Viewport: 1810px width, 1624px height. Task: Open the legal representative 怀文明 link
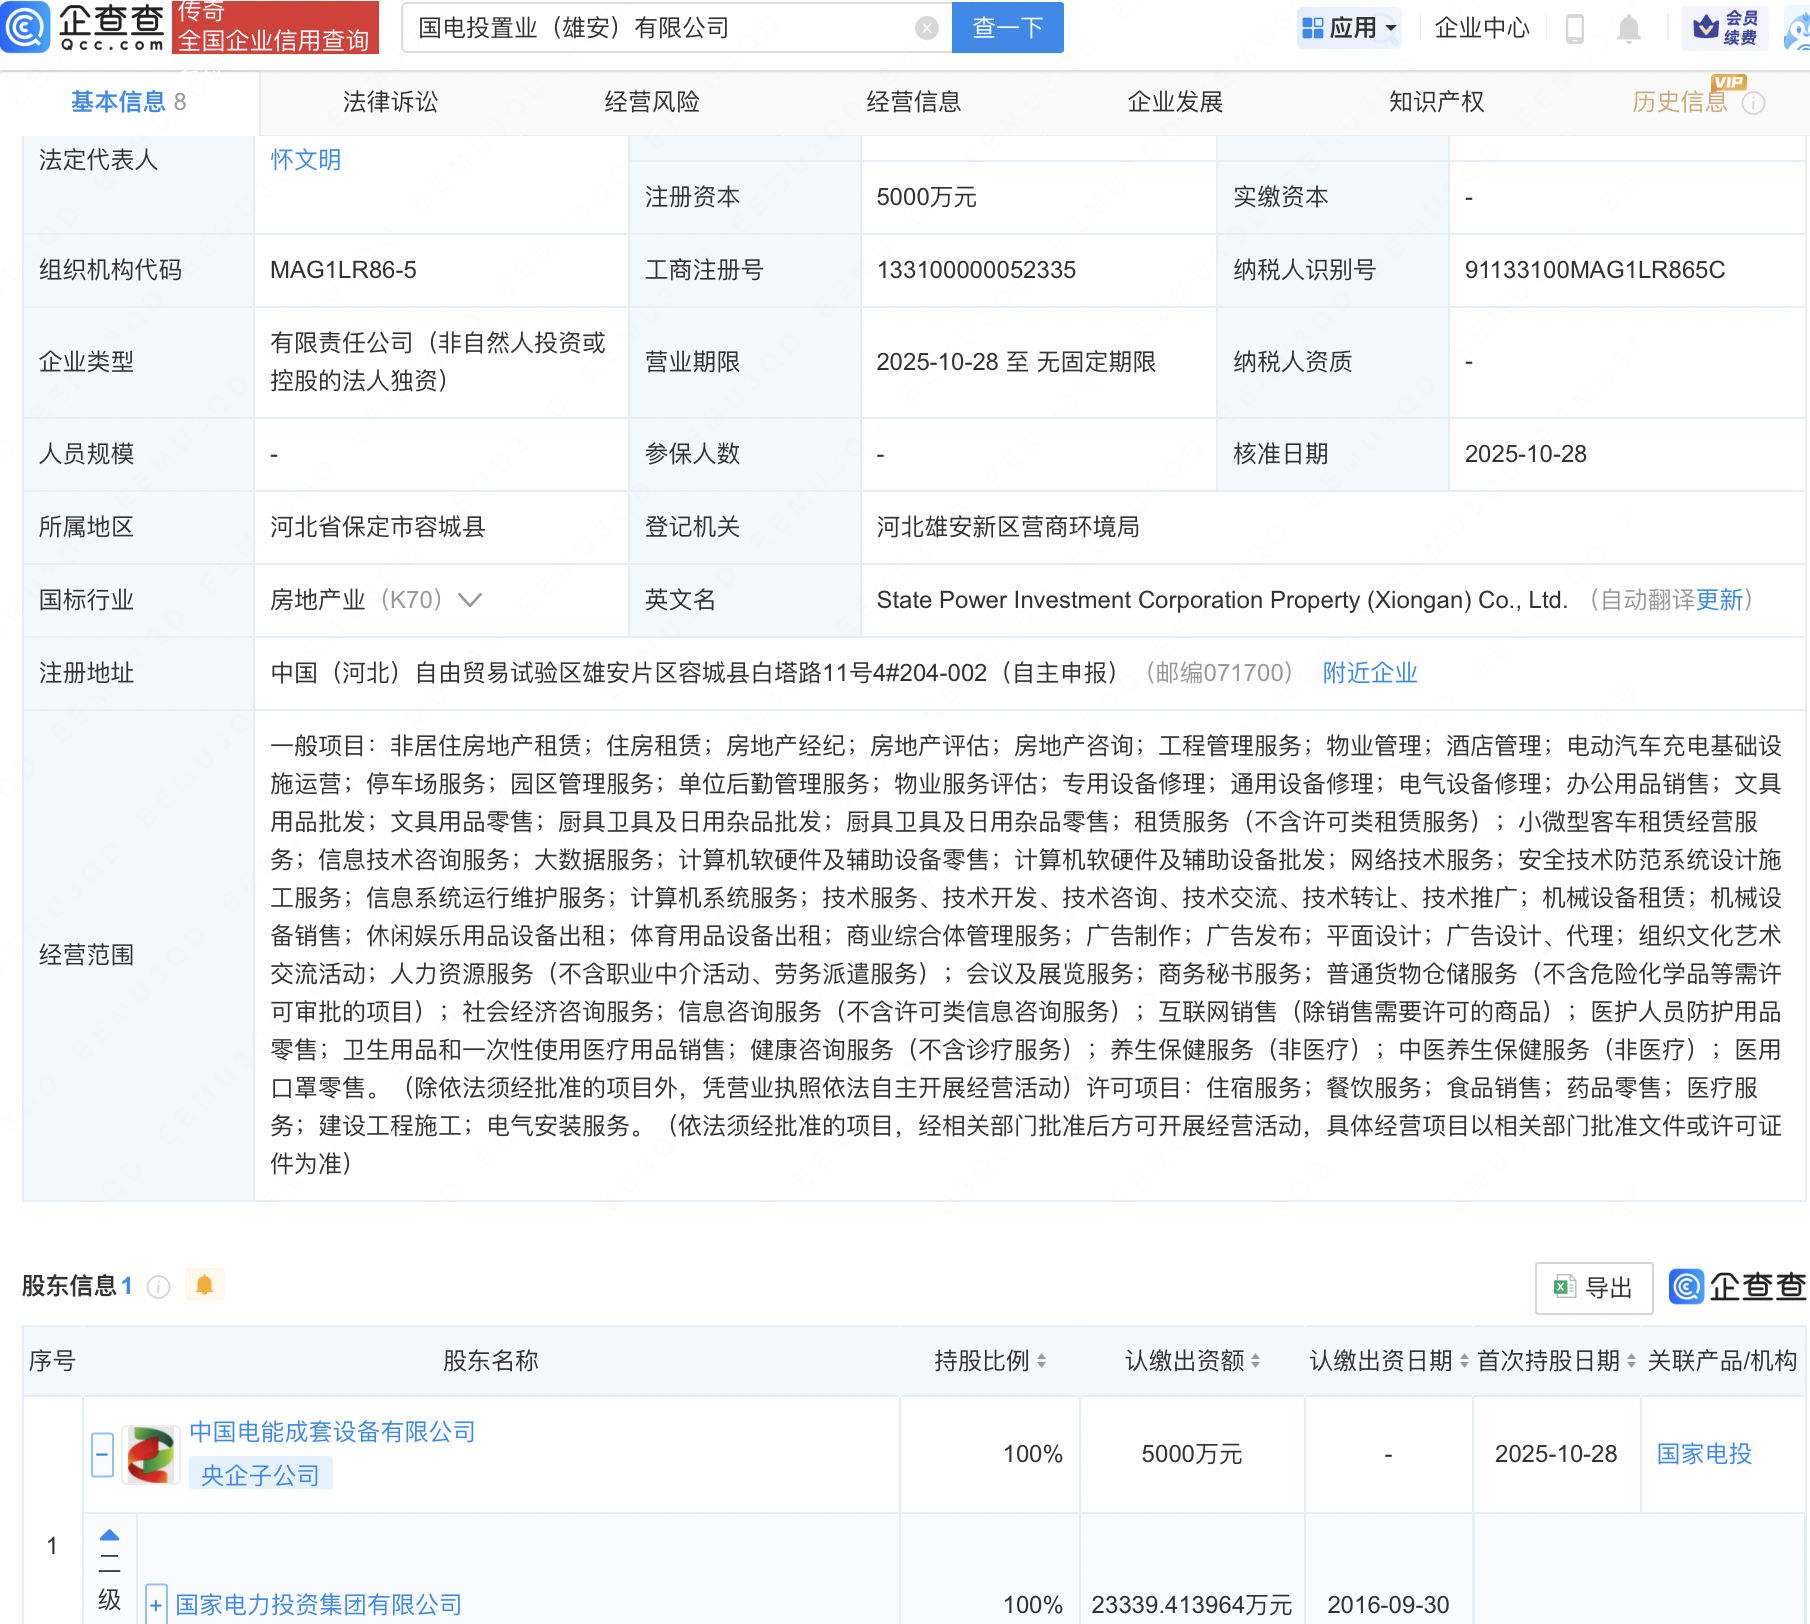(305, 159)
